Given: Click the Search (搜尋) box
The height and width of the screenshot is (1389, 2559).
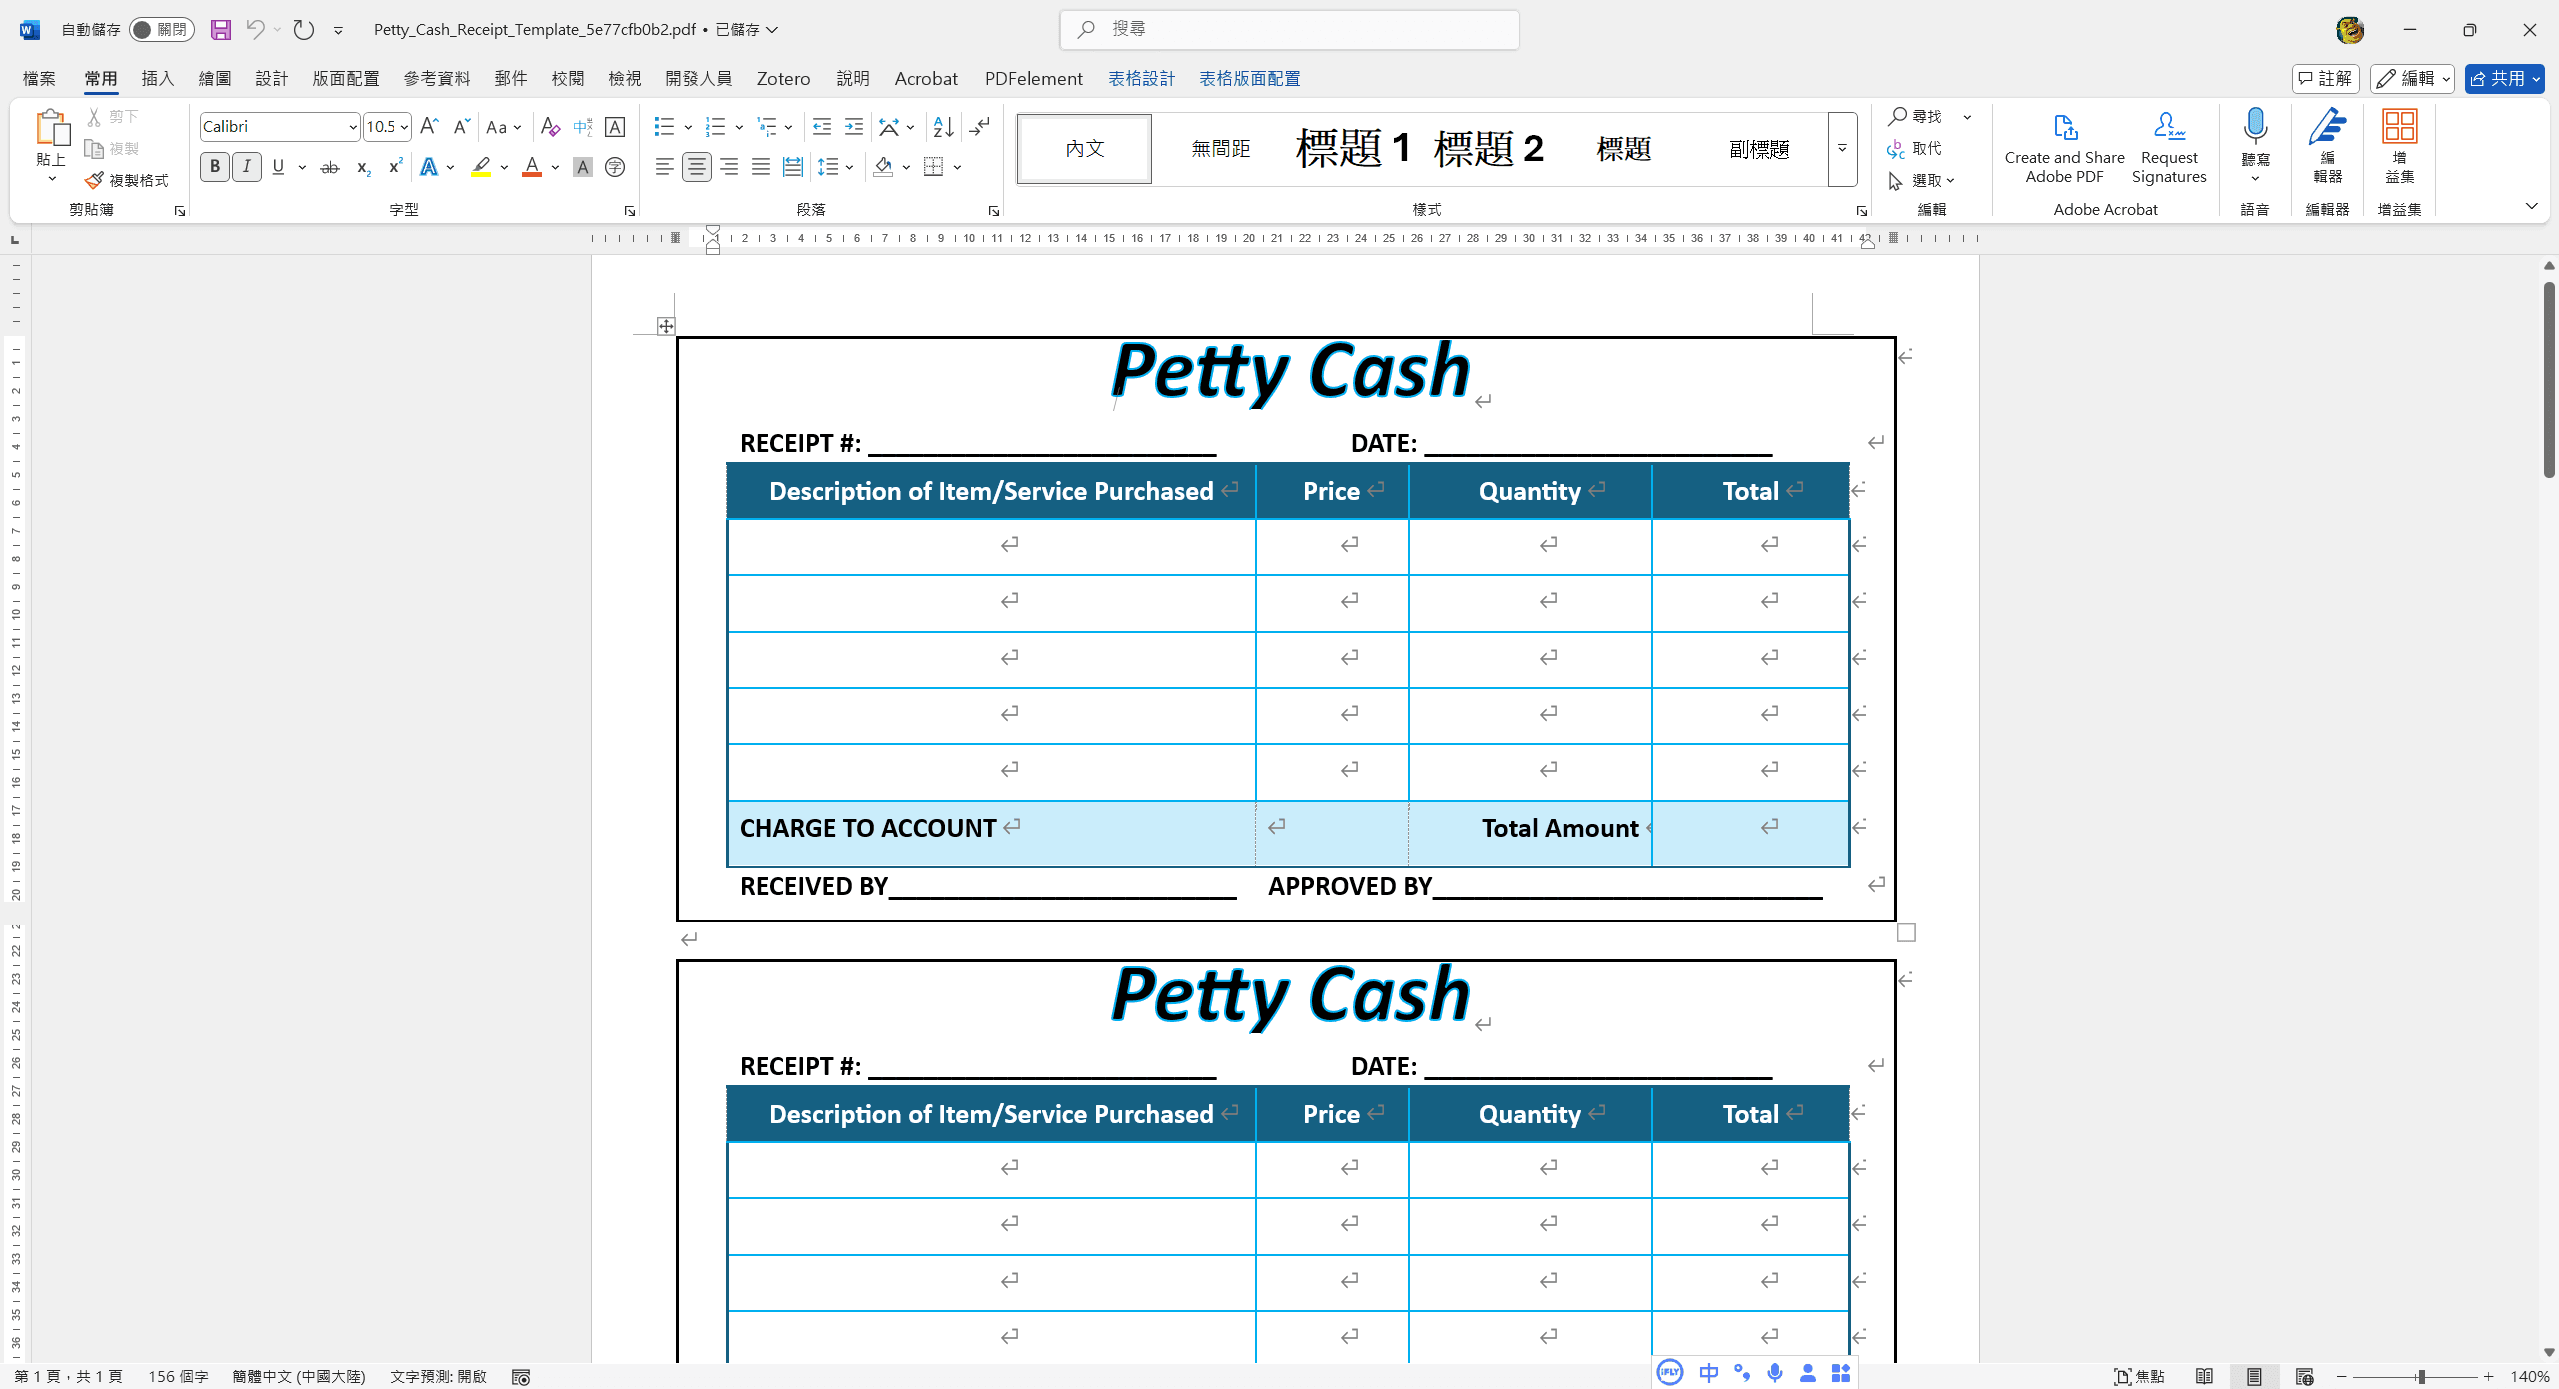Looking at the screenshot, I should click(x=1289, y=29).
